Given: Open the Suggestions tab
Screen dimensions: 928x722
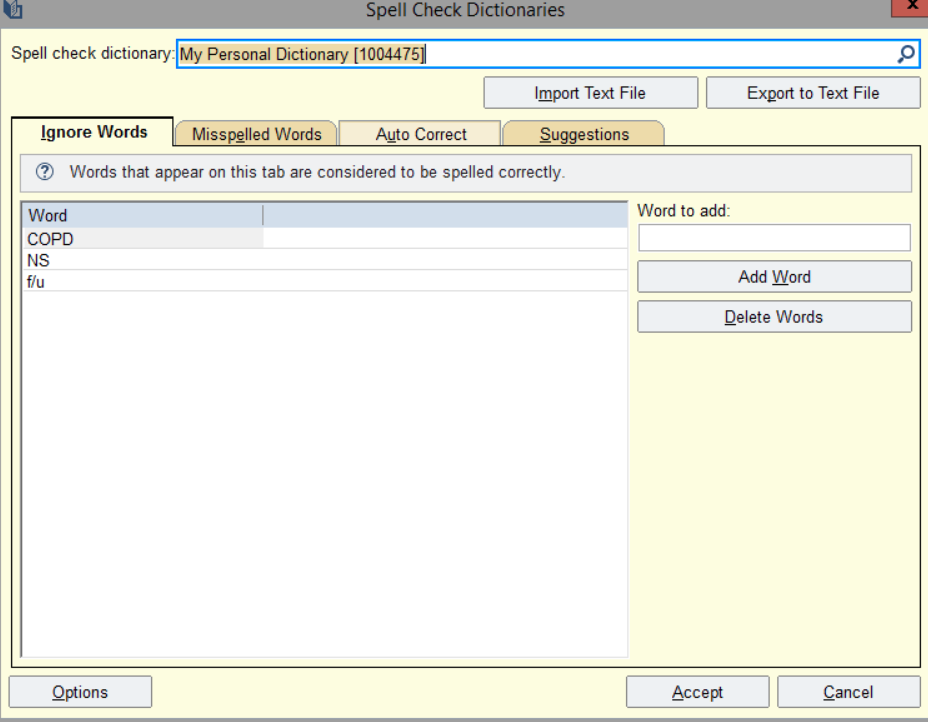Looking at the screenshot, I should point(584,134).
